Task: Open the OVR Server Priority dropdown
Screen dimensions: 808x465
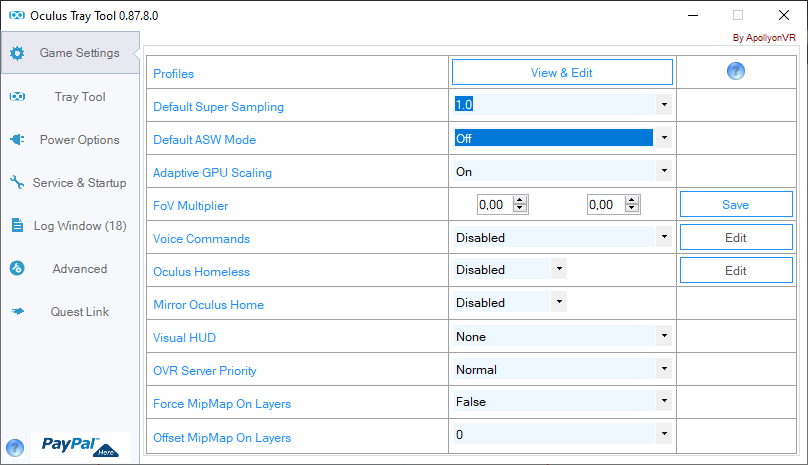Action: pyautogui.click(x=664, y=369)
